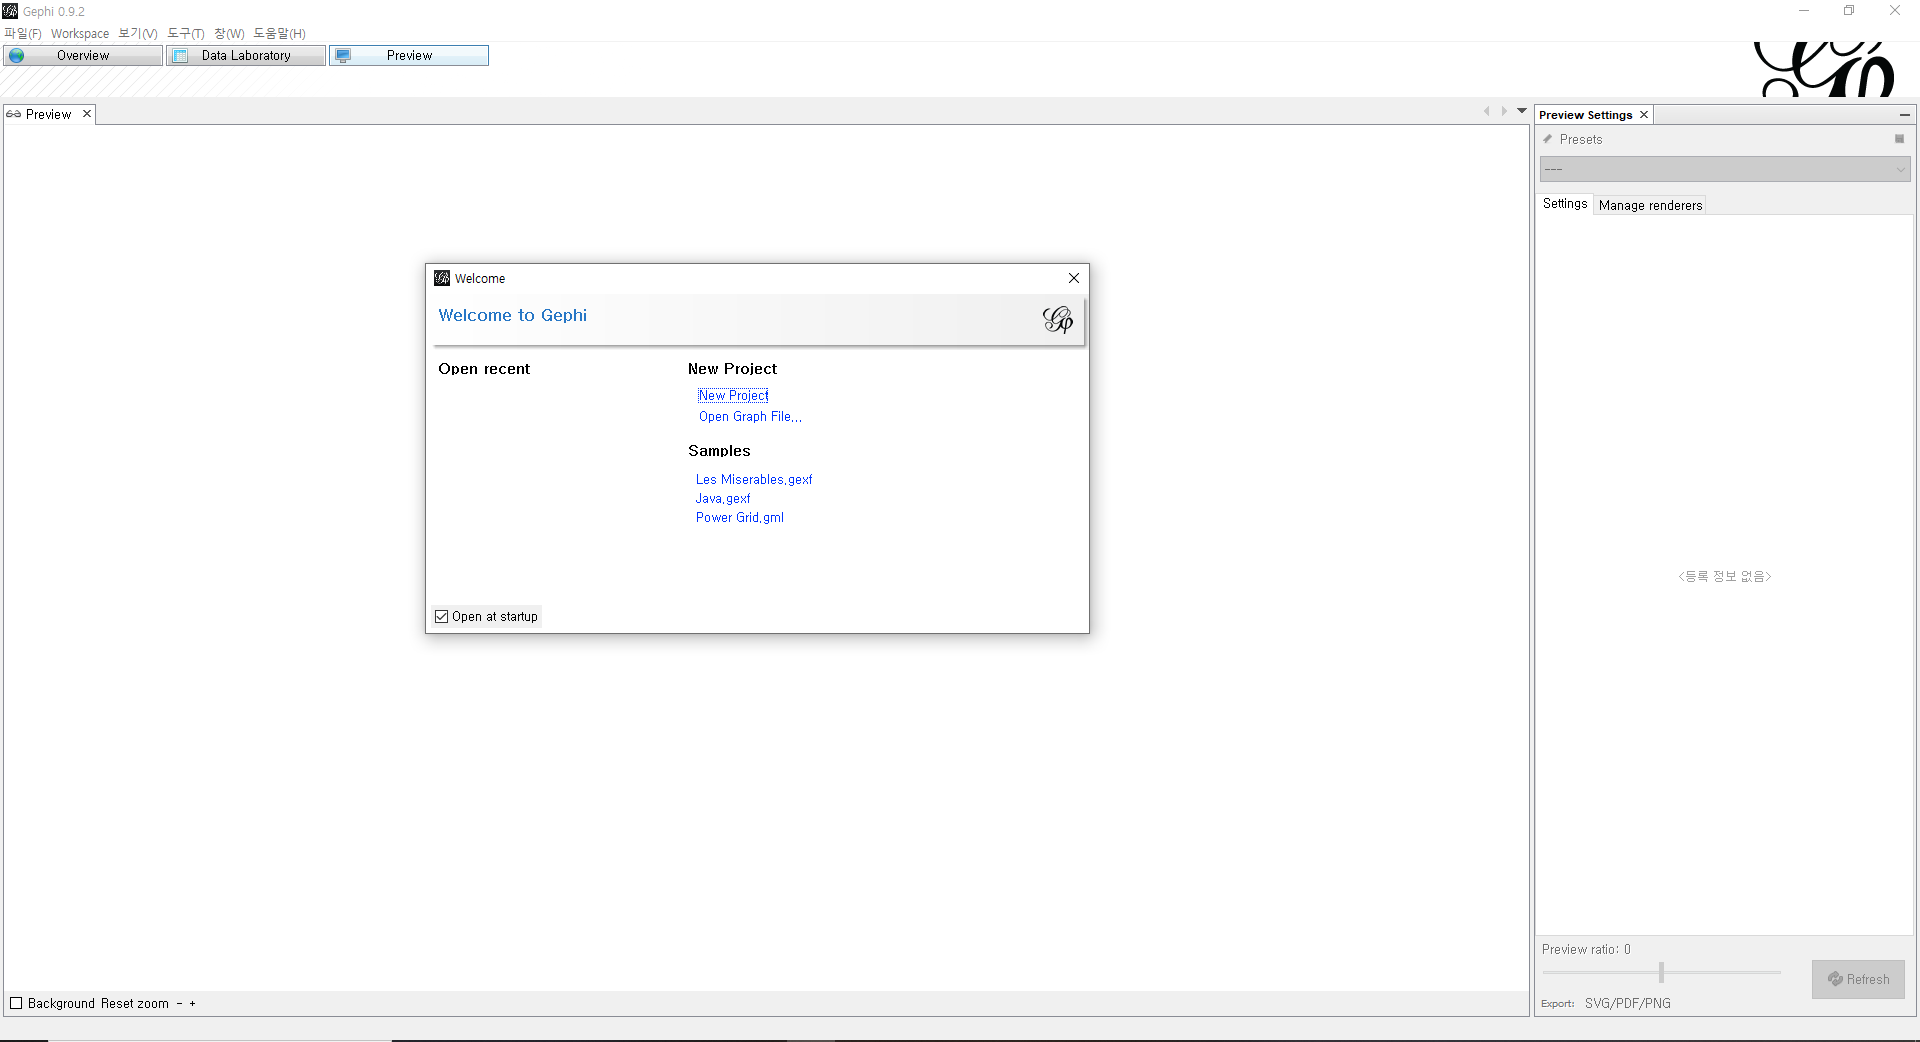
Task: Close the Welcome dialog
Action: click(1074, 278)
